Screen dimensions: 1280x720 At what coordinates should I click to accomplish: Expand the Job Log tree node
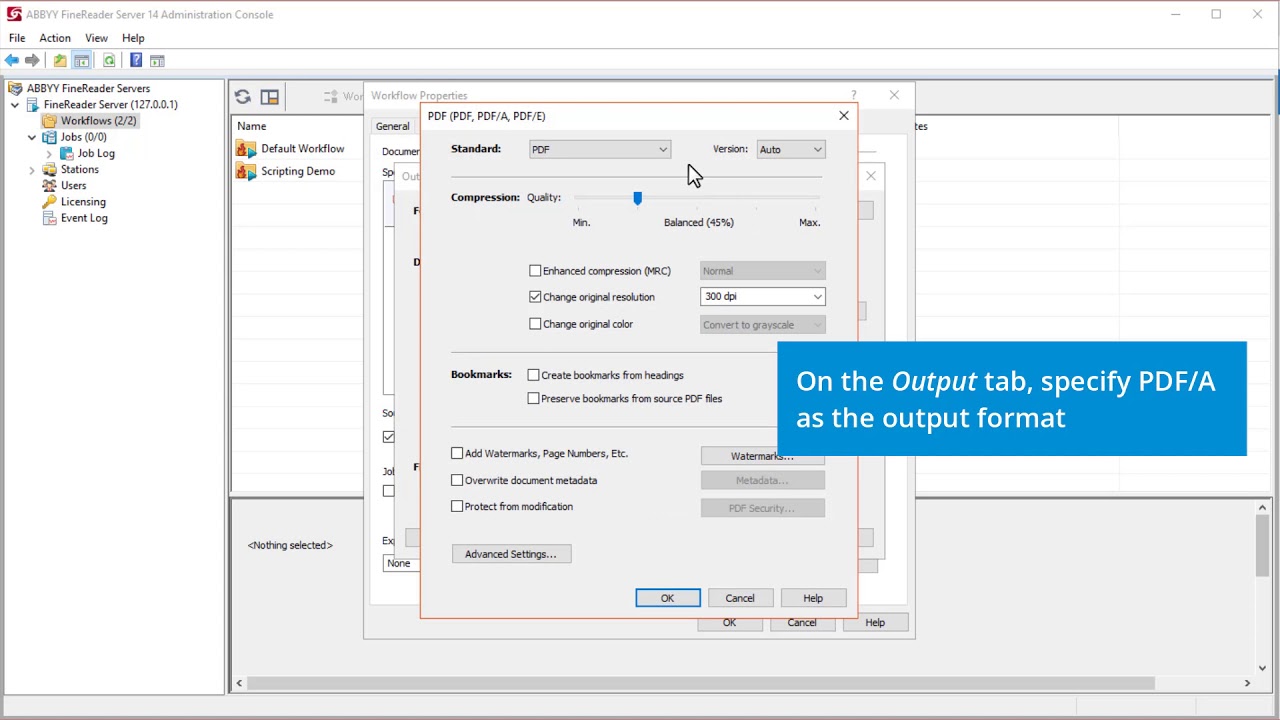pyautogui.click(x=49, y=154)
